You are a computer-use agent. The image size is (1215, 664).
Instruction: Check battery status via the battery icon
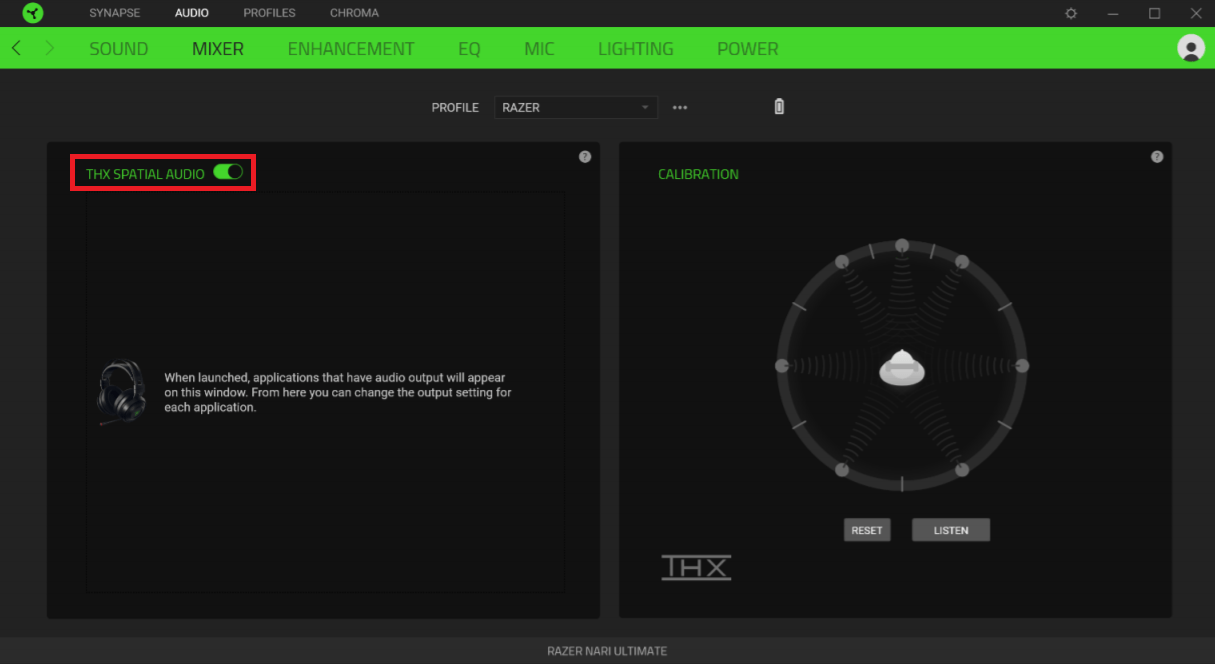coord(779,106)
